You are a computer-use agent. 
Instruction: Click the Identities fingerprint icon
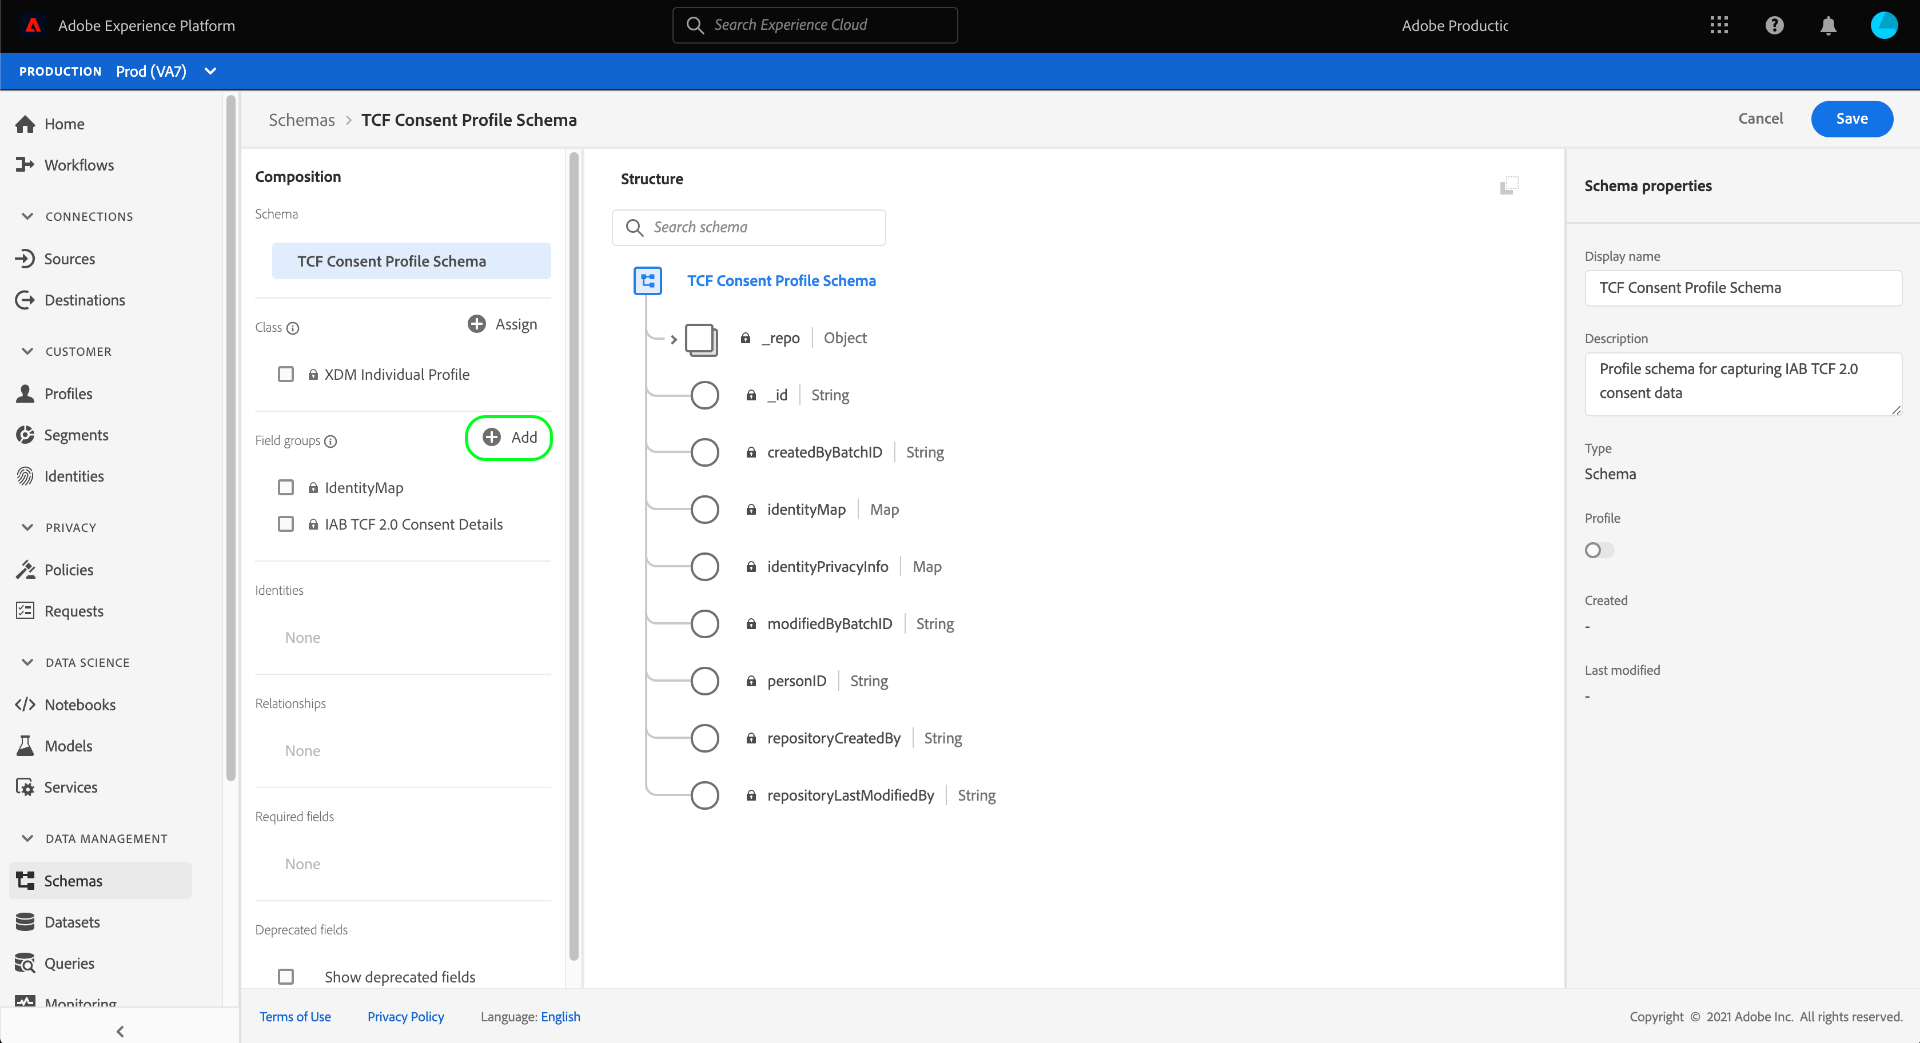click(25, 476)
